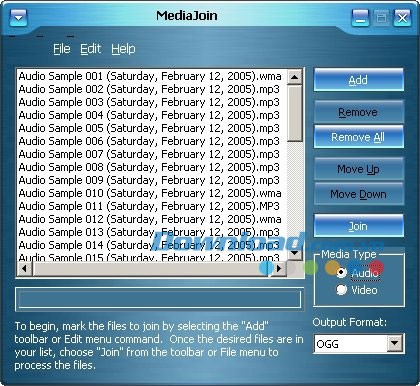
Task: Select Audio Sample 003 .mp3 file
Action: click(x=149, y=102)
